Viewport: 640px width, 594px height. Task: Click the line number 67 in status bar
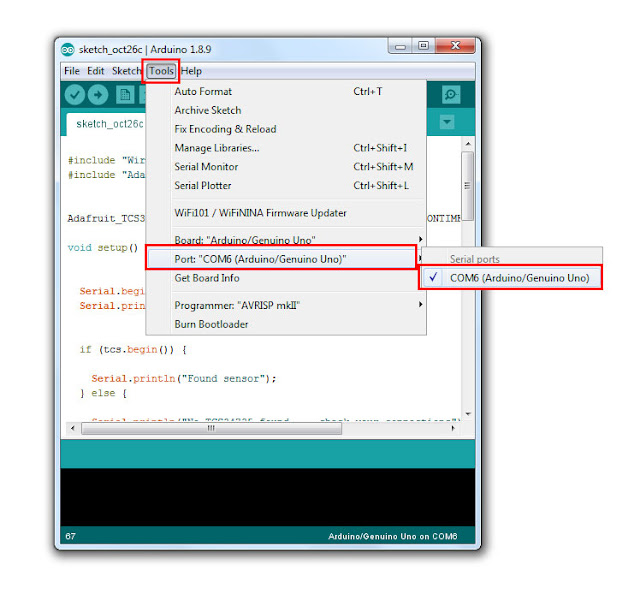pos(70,536)
